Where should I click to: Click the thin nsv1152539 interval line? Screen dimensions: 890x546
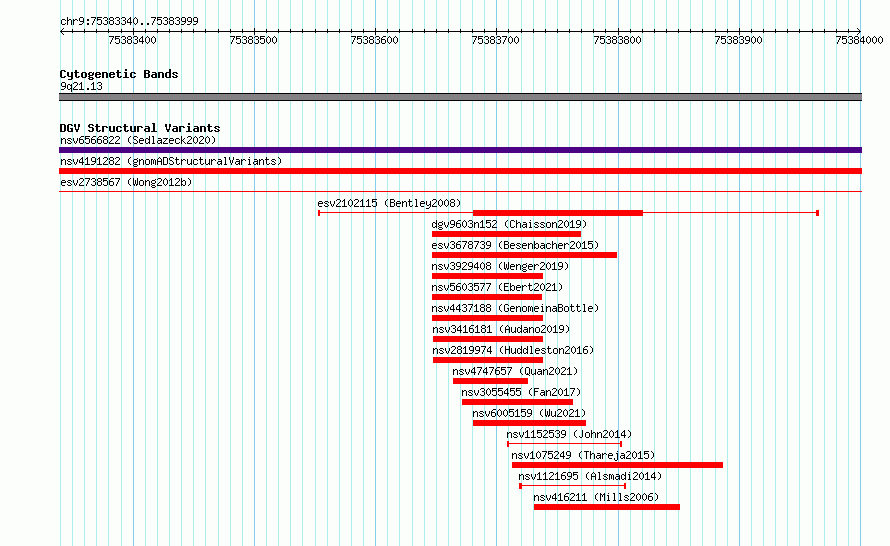click(565, 444)
